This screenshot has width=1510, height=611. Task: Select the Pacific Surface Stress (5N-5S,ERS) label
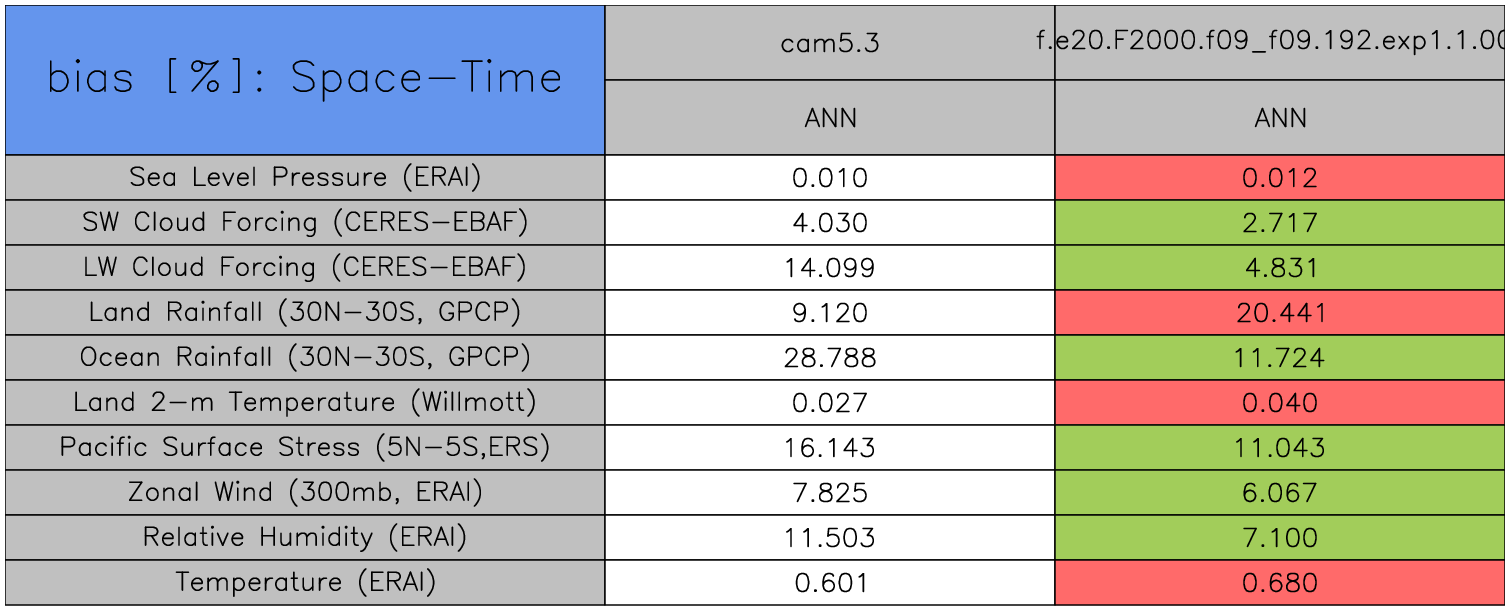(305, 448)
